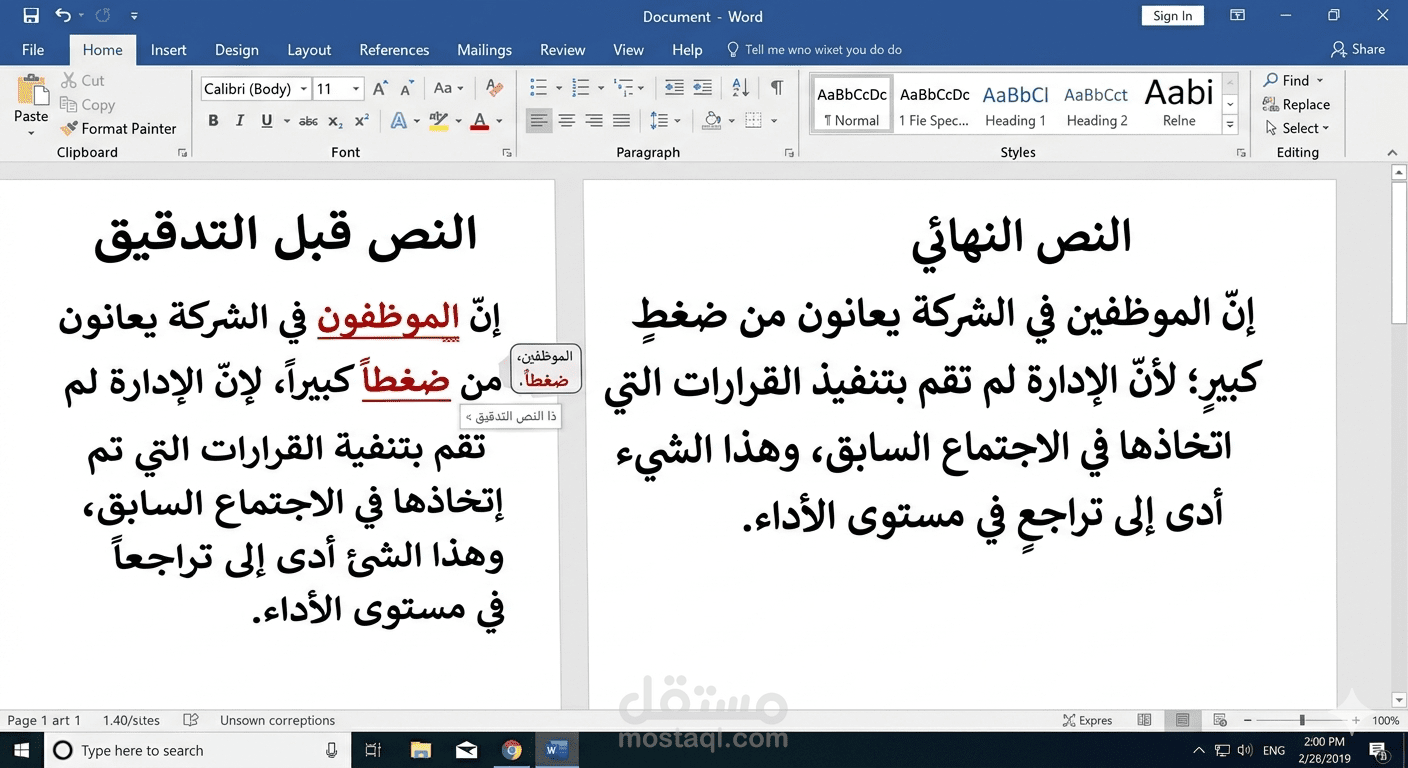Expand the Styles gallery More arrow
1408x768 pixels.
1231,126
